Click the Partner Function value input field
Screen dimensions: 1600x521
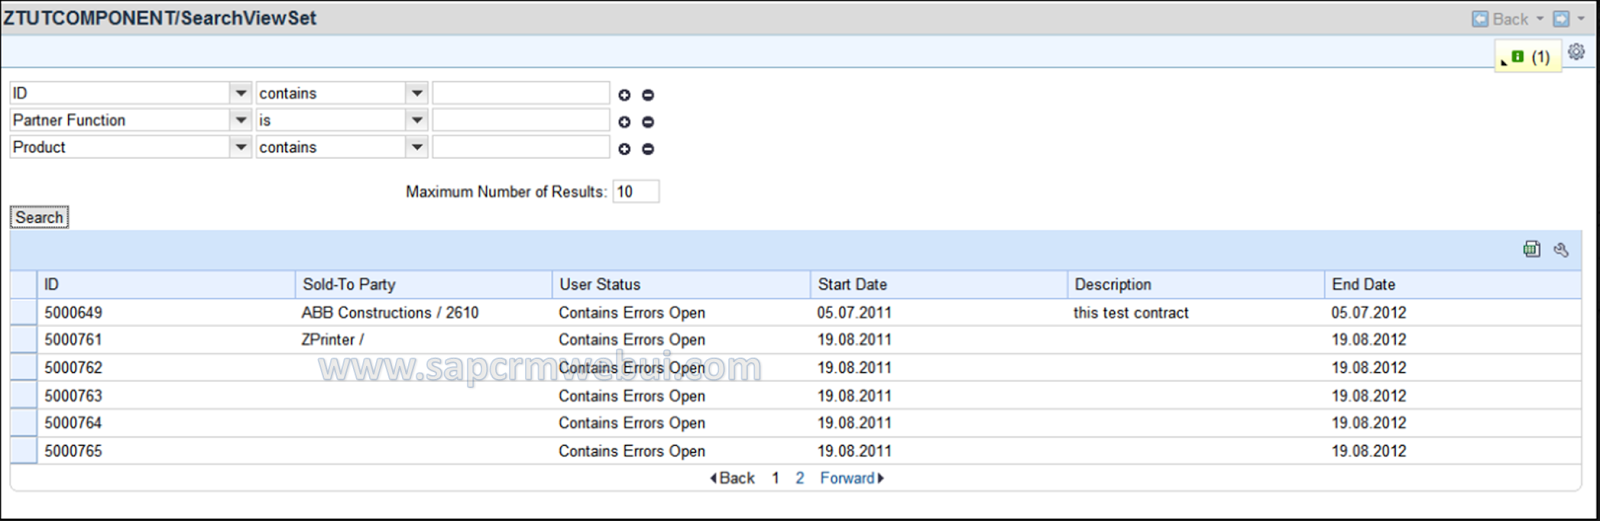pos(521,120)
